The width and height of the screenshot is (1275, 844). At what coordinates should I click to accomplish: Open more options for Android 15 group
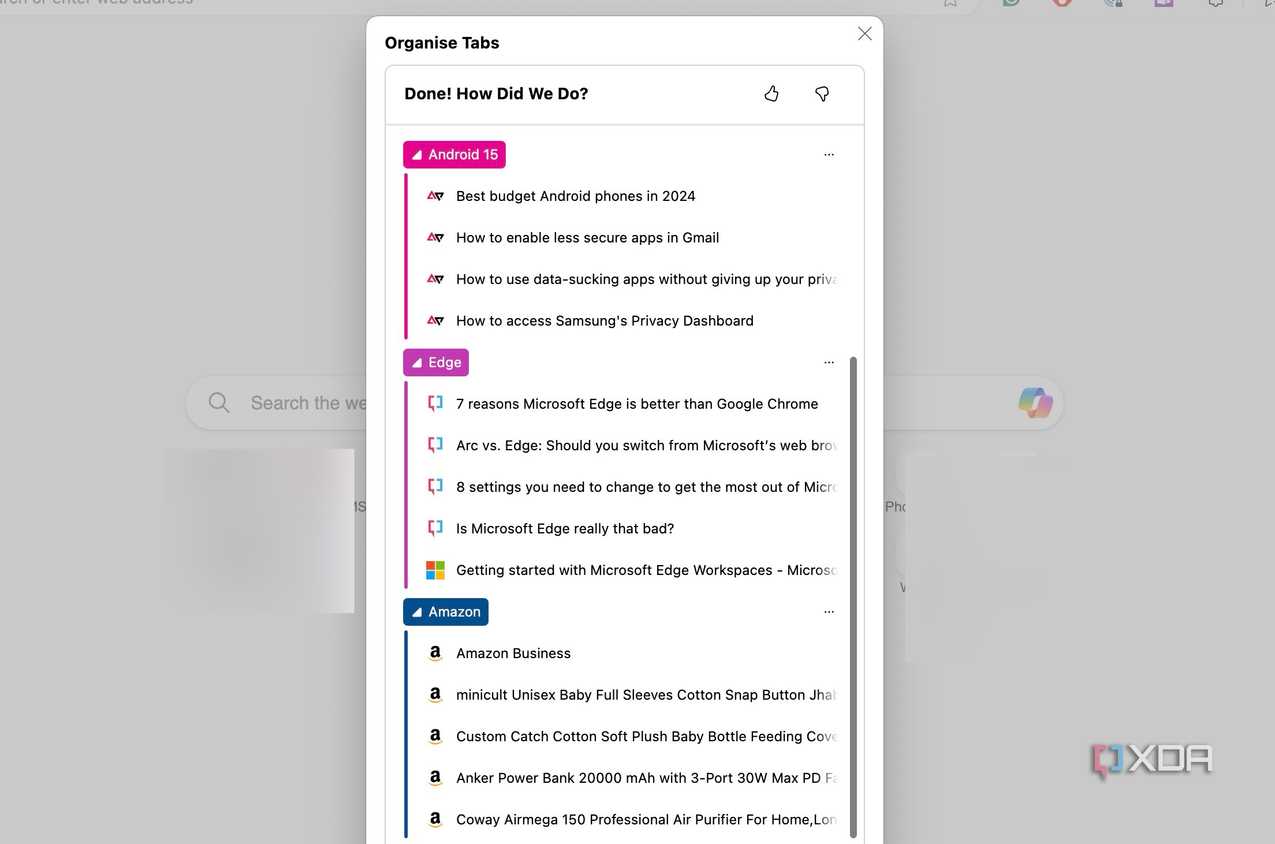click(x=829, y=155)
